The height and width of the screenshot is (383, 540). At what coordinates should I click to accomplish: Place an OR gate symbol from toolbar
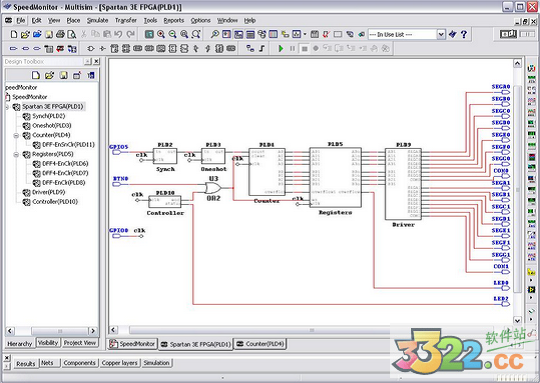[91, 49]
